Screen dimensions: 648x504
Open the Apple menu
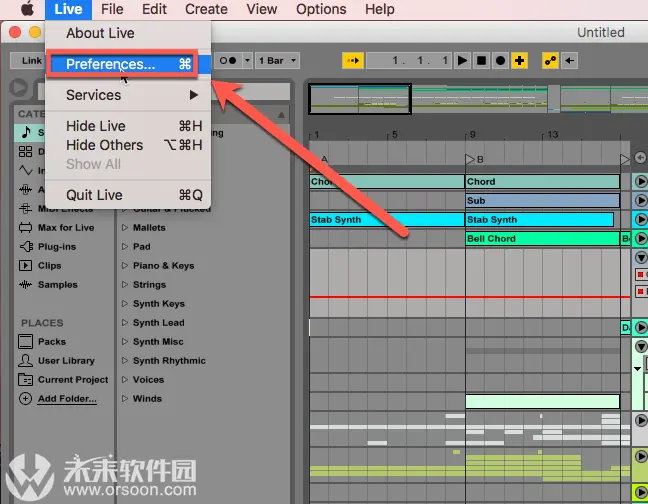pyautogui.click(x=27, y=9)
